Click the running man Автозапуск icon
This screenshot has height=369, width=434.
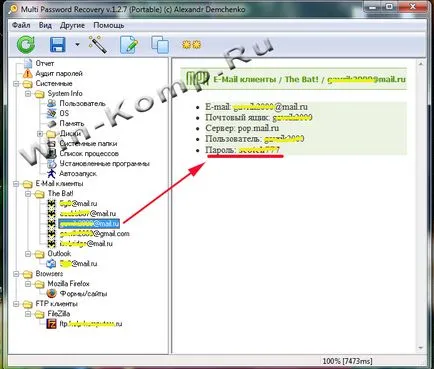tap(51, 174)
